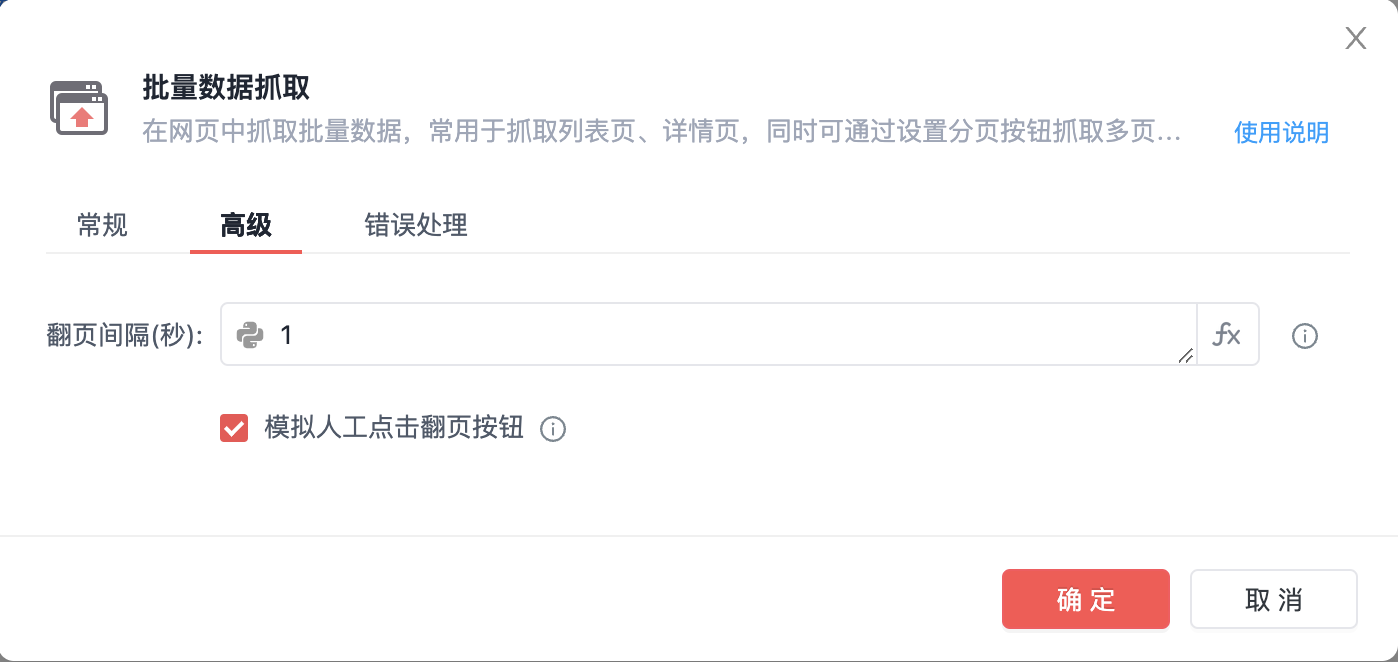Open the 使用说明 link
The height and width of the screenshot is (662, 1398).
1282,132
